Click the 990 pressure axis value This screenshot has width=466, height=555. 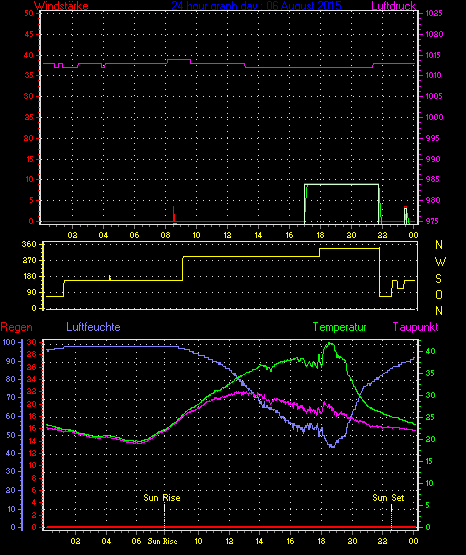pos(432,159)
